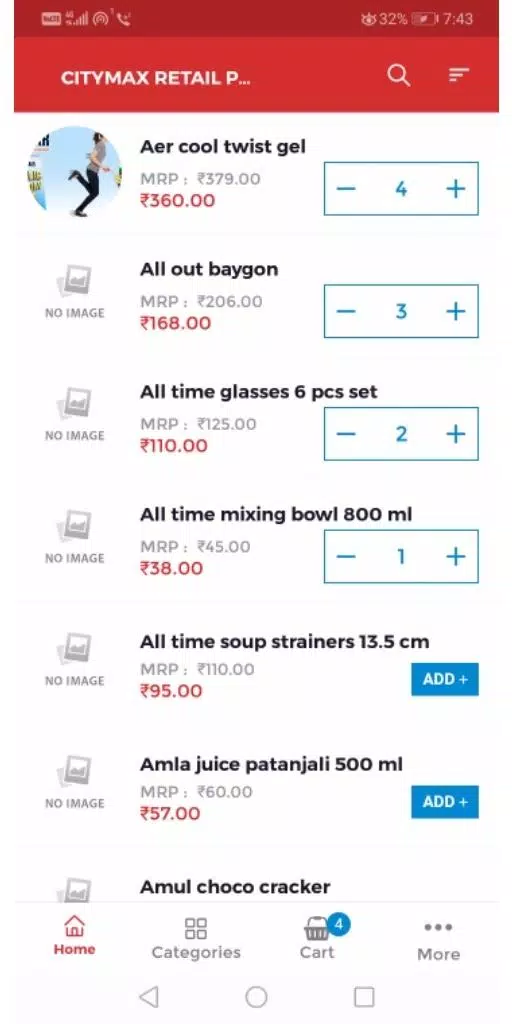The width and height of the screenshot is (512, 1024).
Task: Increase All time glasses 6 pcs quantity
Action: [x=455, y=434]
